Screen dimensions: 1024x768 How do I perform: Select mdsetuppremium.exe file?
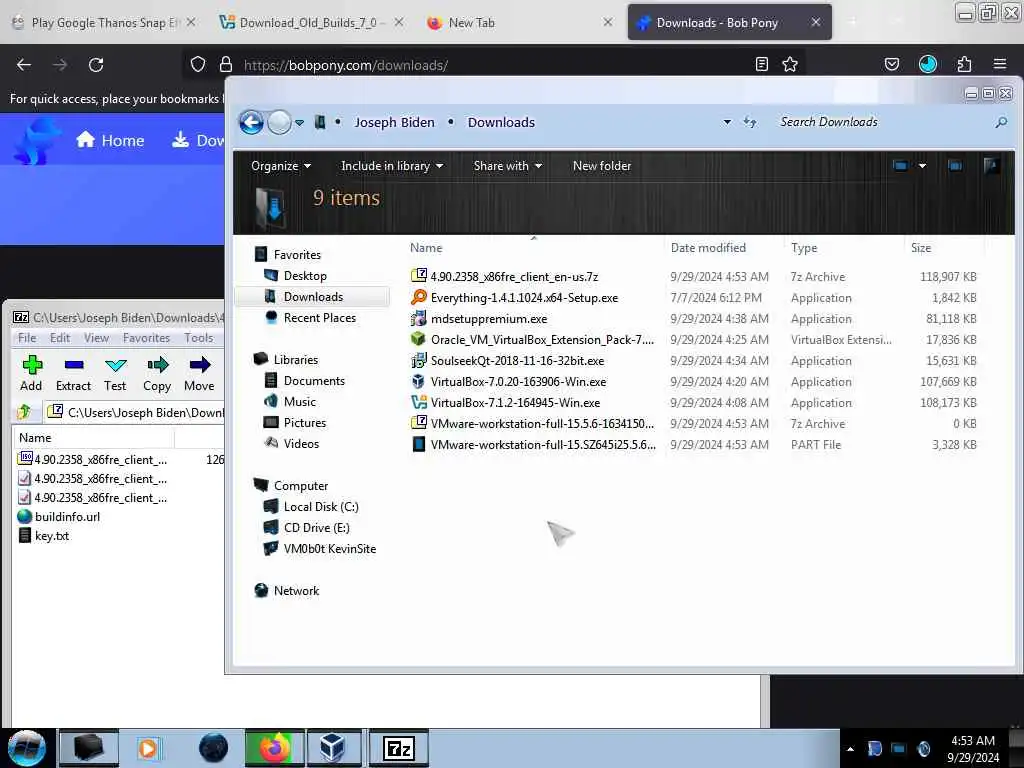[x=488, y=318]
